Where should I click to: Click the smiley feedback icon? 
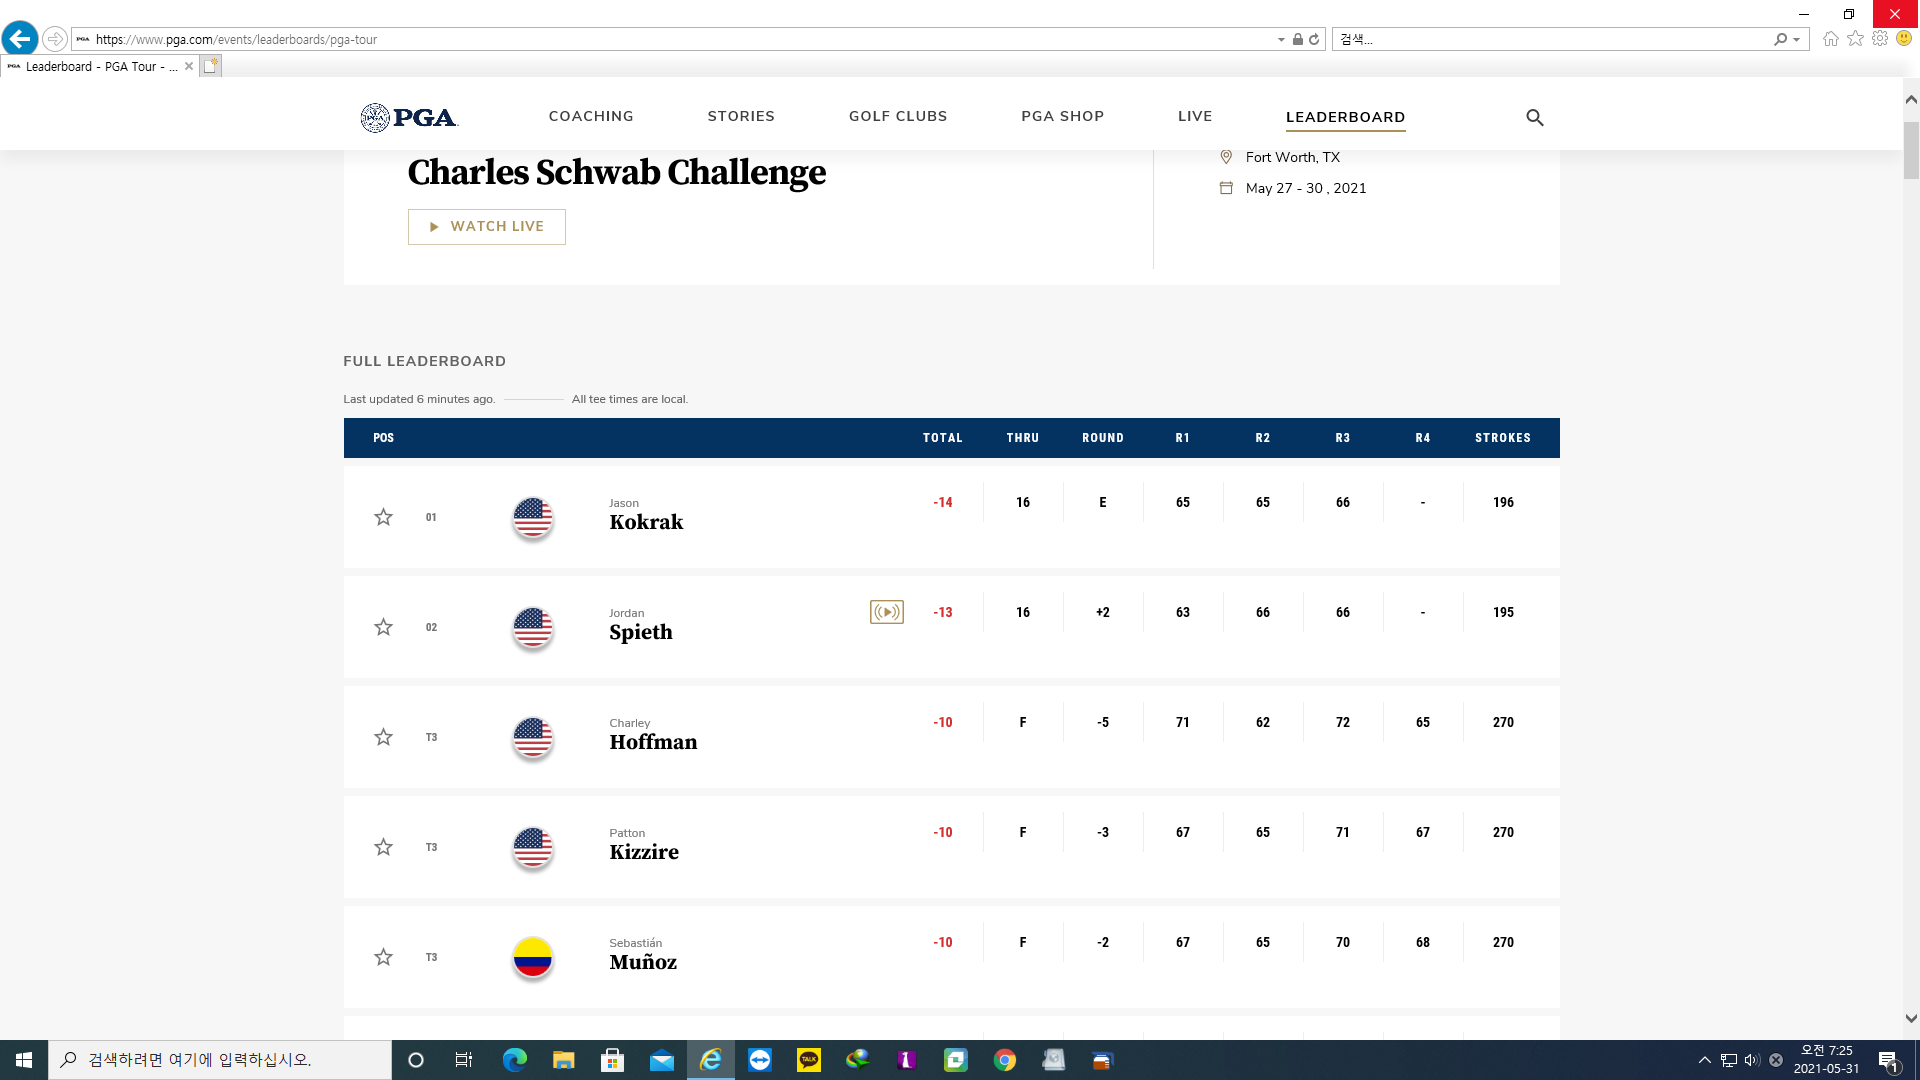[1904, 38]
